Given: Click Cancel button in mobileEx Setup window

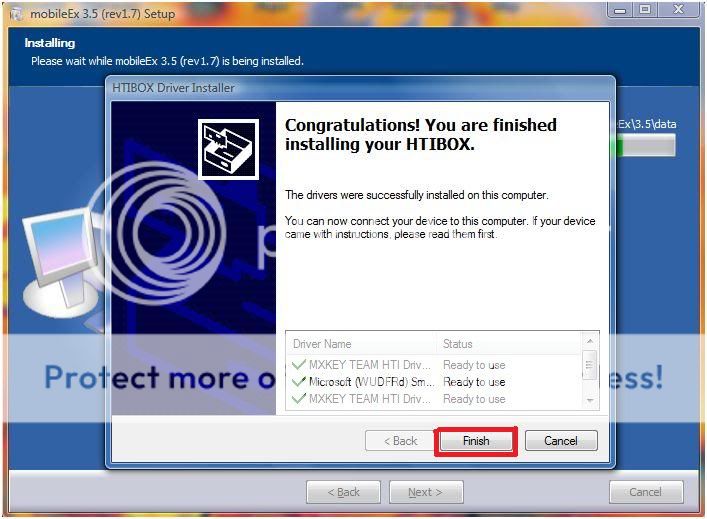Looking at the screenshot, I should (646, 492).
